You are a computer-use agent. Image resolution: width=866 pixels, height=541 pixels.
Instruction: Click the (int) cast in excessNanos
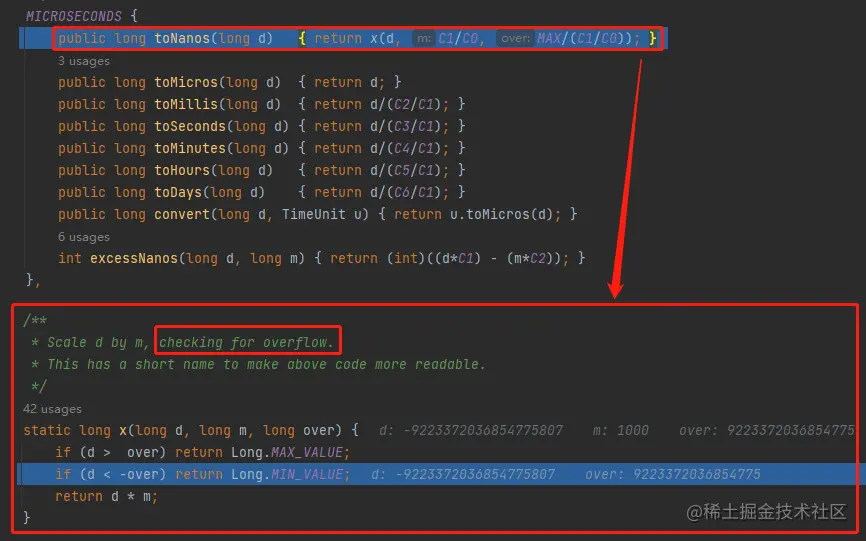pos(406,258)
